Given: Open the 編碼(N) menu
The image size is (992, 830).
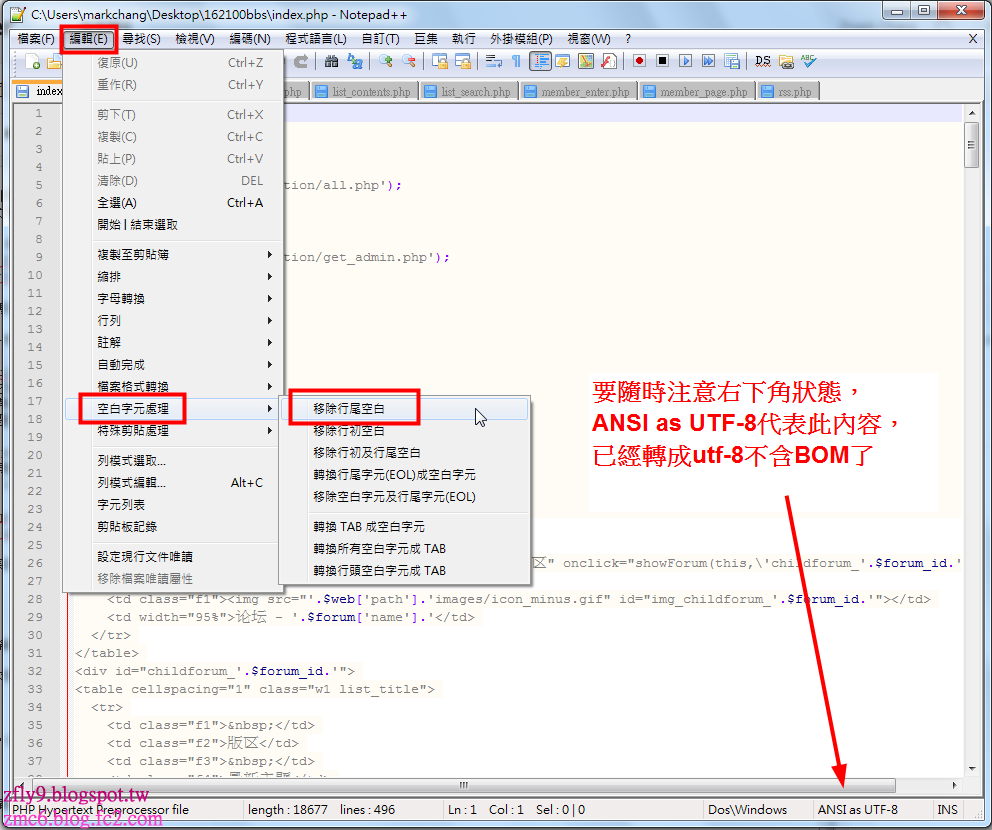Looking at the screenshot, I should (250, 39).
